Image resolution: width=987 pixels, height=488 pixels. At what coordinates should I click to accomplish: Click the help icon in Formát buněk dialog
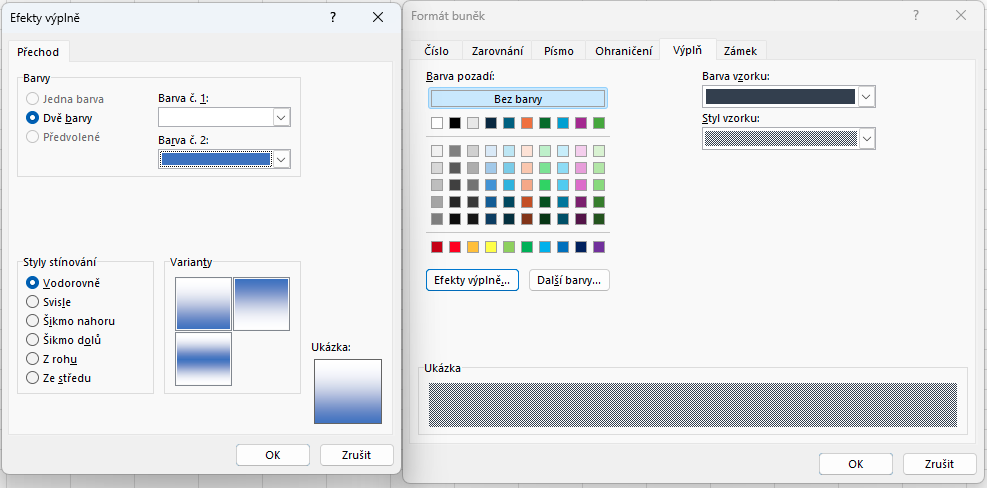[x=915, y=16]
